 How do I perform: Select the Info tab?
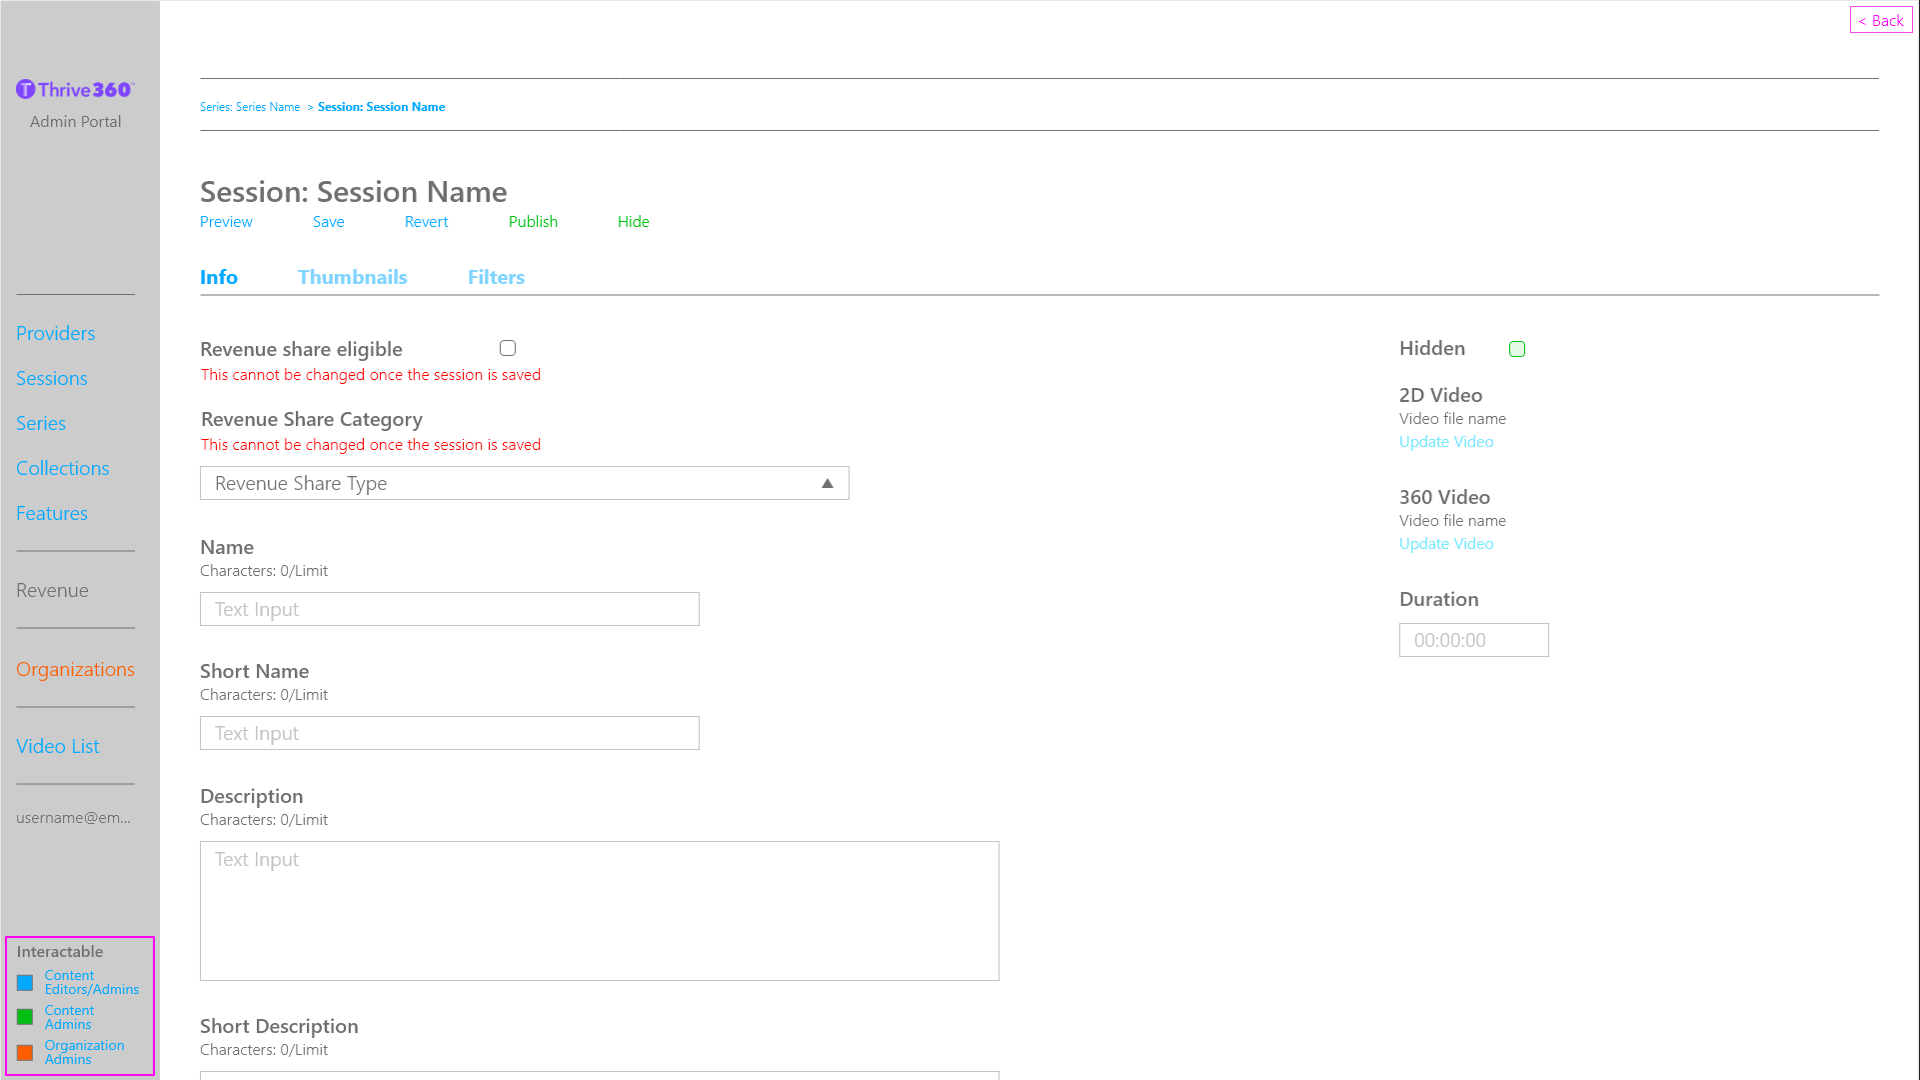pyautogui.click(x=218, y=277)
